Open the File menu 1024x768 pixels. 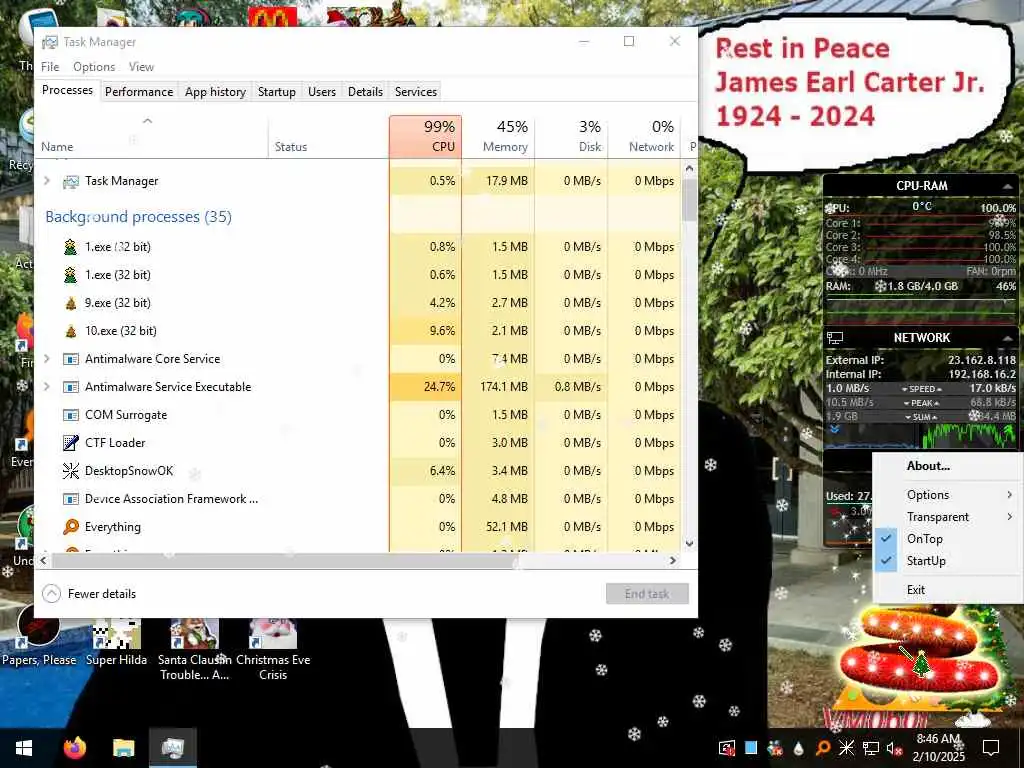(x=50, y=67)
